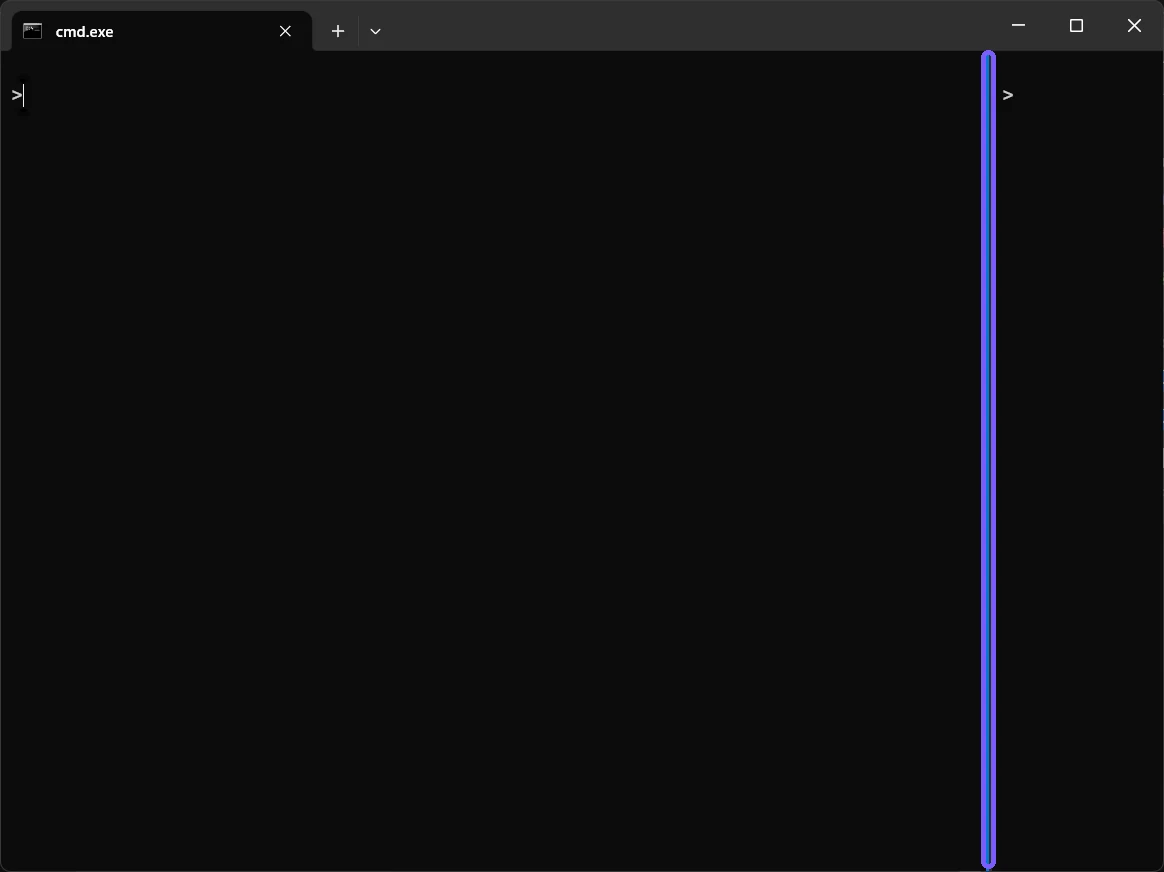Image resolution: width=1164 pixels, height=872 pixels.
Task: Focus the right terminal pane prompt
Action: (1007, 95)
